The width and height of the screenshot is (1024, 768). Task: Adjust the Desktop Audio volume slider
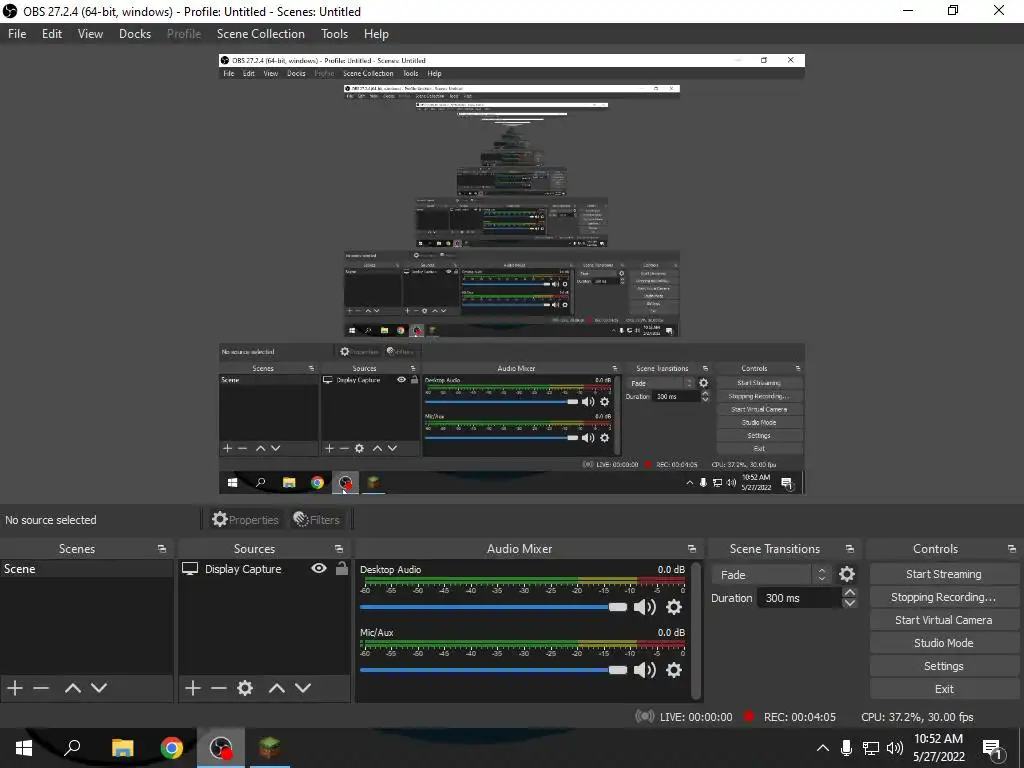493,607
